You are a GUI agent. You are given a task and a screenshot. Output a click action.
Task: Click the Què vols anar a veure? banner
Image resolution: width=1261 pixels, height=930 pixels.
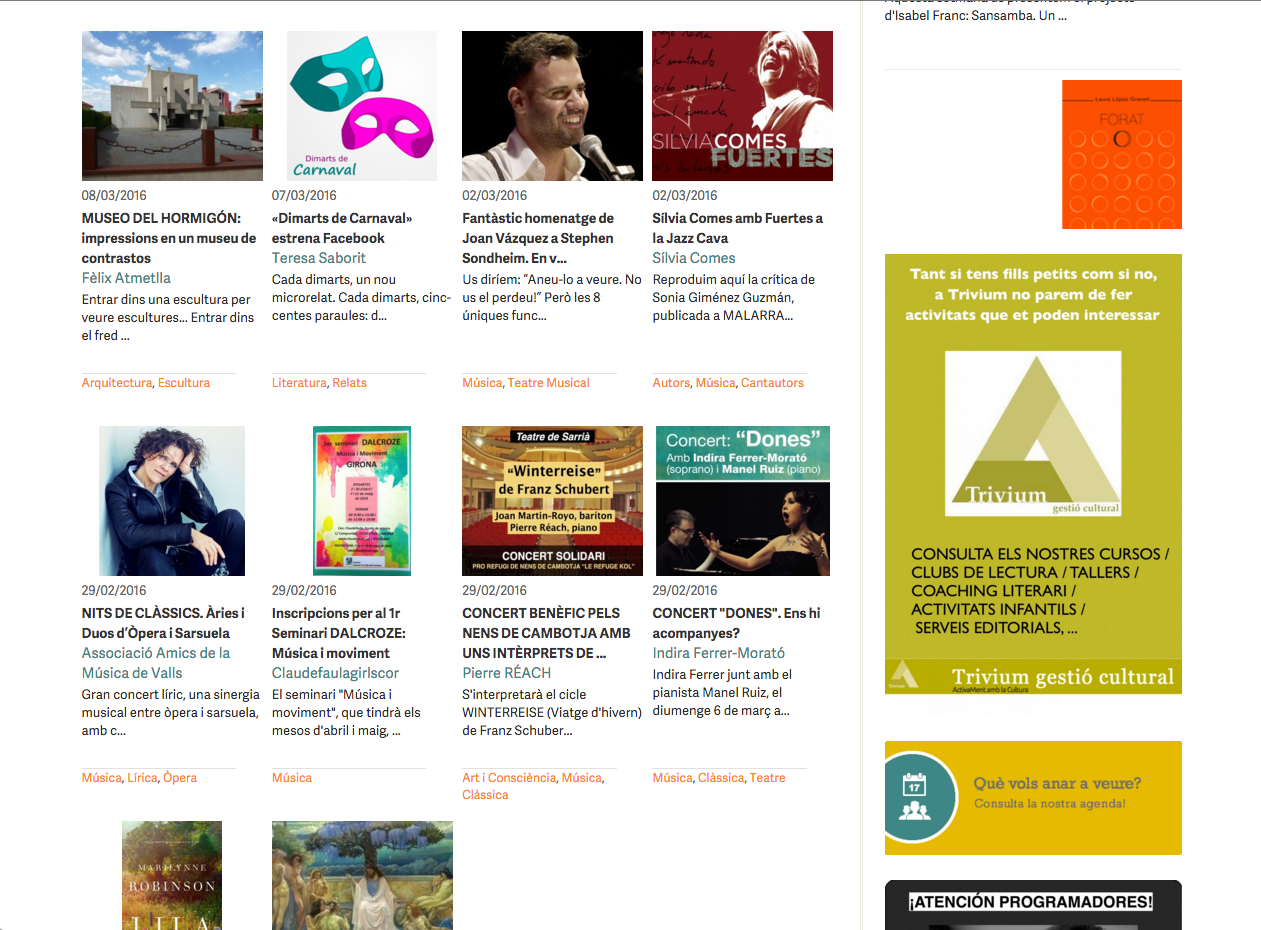tap(1033, 798)
